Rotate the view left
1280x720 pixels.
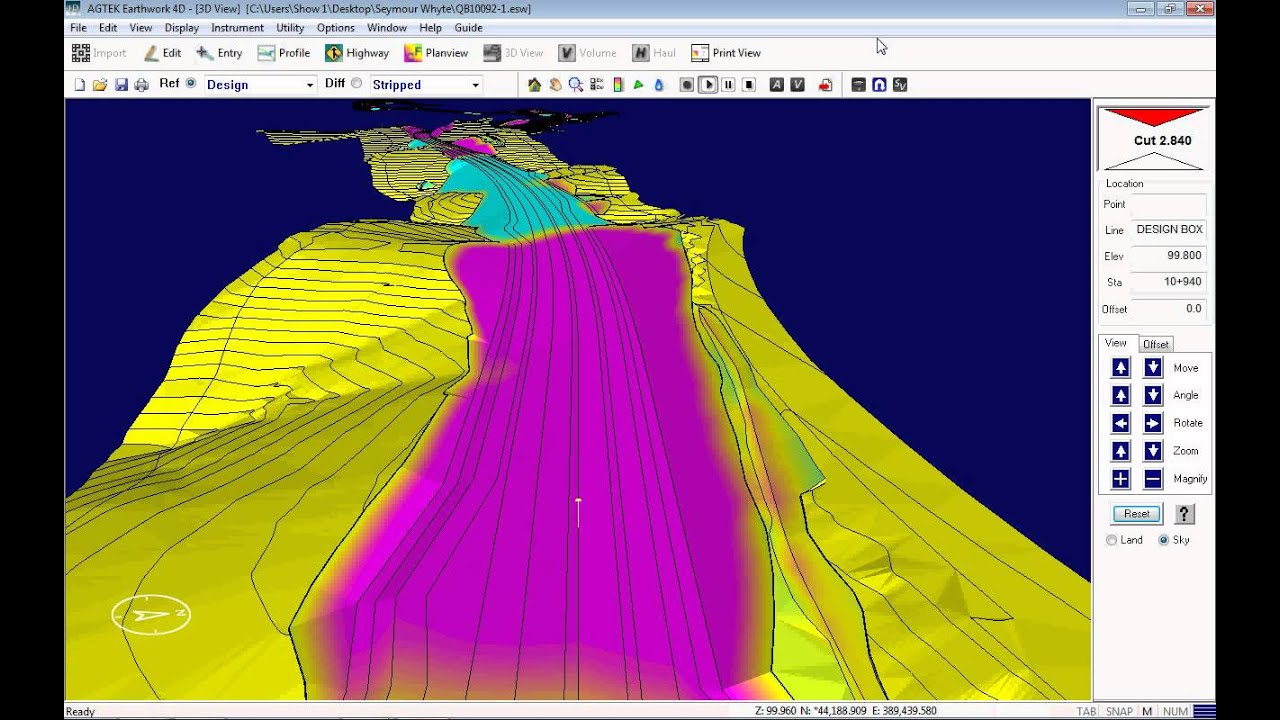tap(1121, 423)
